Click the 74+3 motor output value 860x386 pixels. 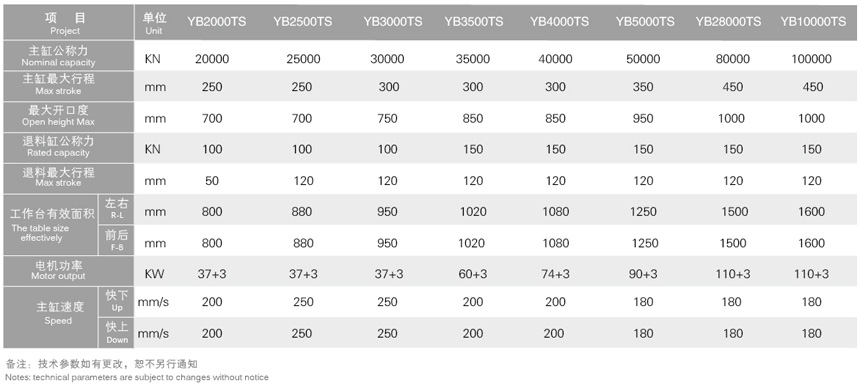[555, 274]
